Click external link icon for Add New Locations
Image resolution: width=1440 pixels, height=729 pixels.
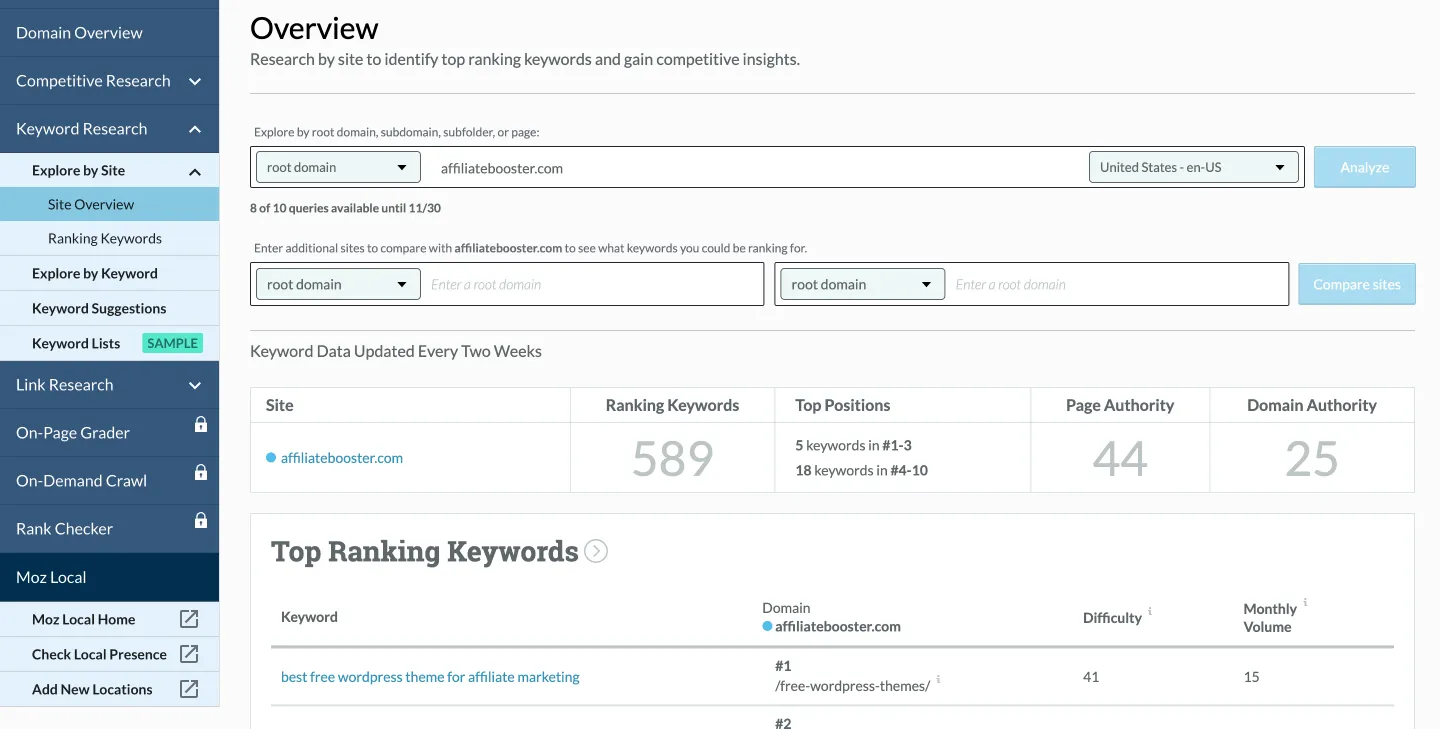click(x=189, y=689)
